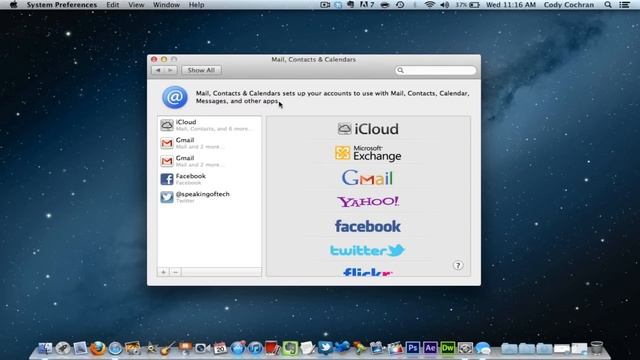Screen dimensions: 640x360
Task: Open the Trash in the dock
Action: click(597, 348)
